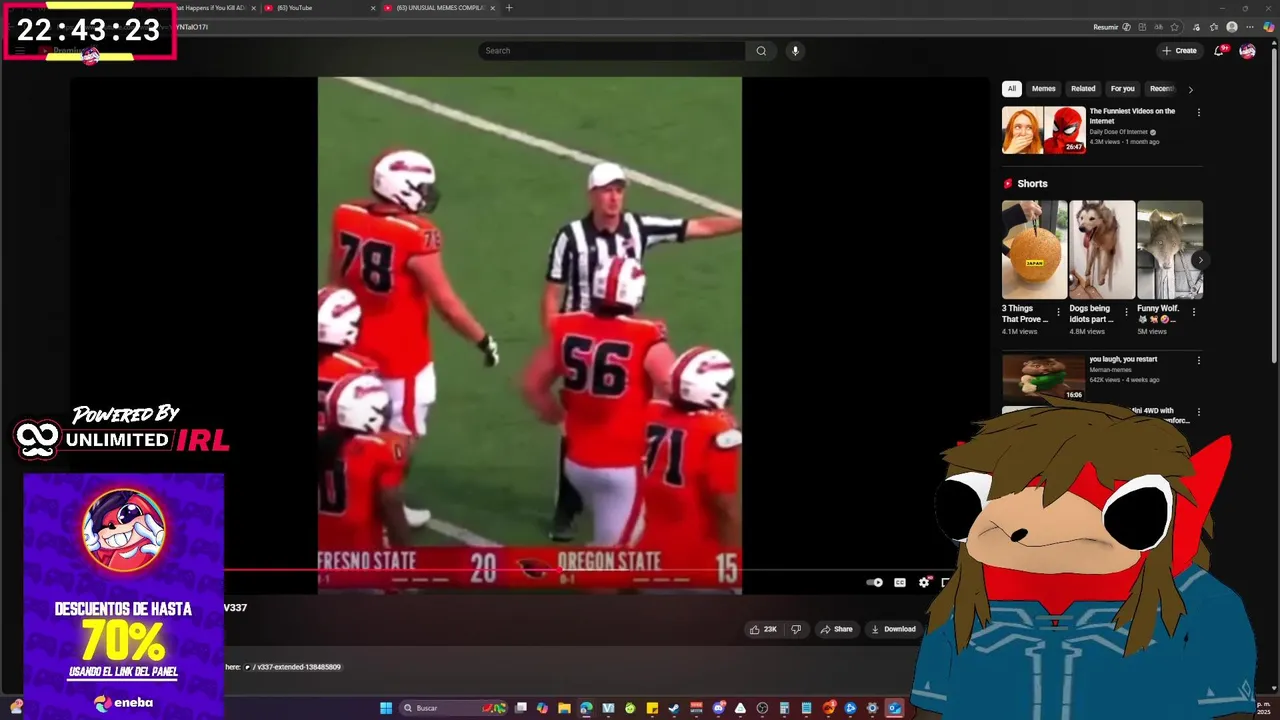Toggle the autoplay switch in player
Image resolution: width=1280 pixels, height=720 pixels.
pyautogui.click(x=875, y=582)
